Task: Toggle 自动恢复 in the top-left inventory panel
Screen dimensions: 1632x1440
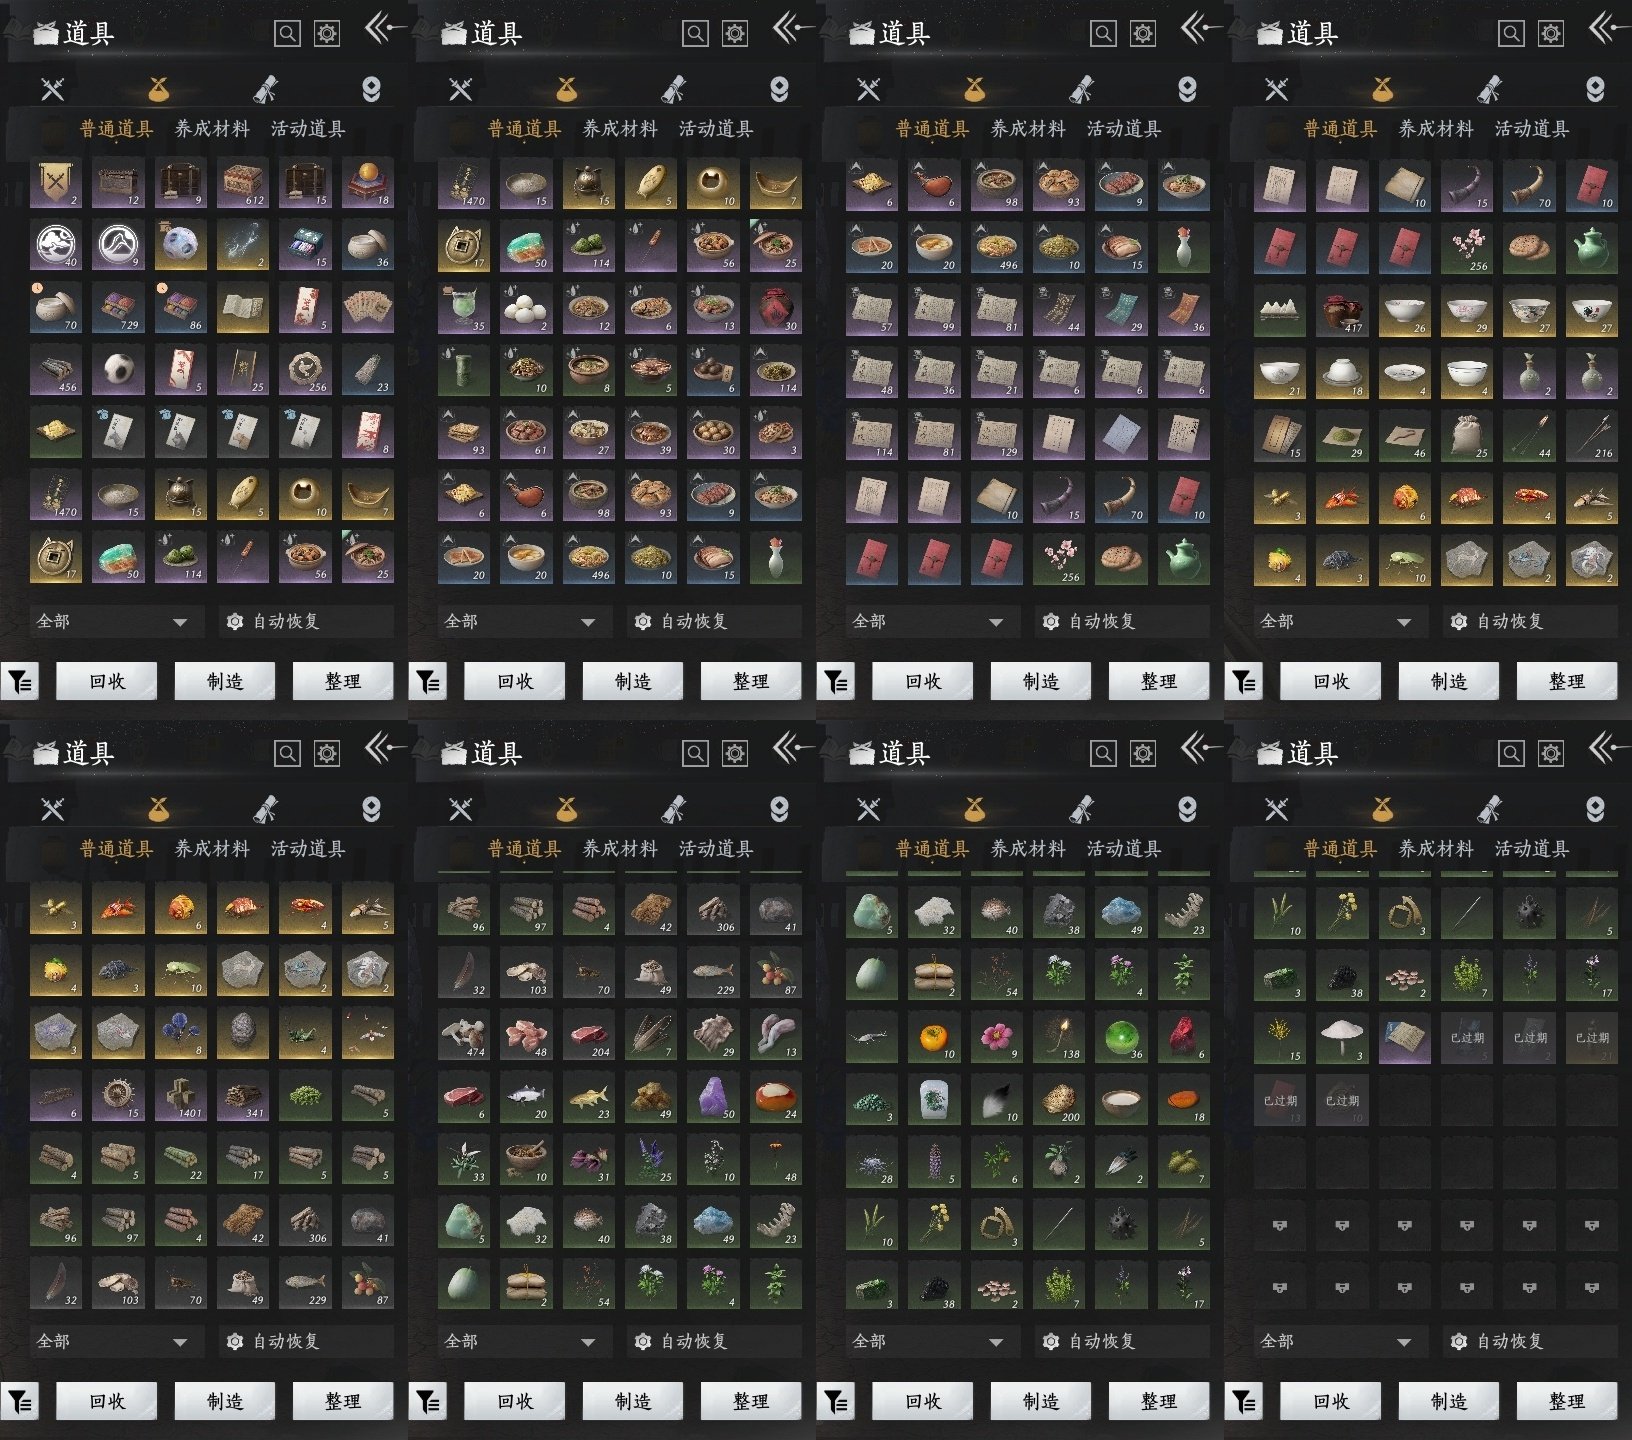Action: pyautogui.click(x=274, y=622)
